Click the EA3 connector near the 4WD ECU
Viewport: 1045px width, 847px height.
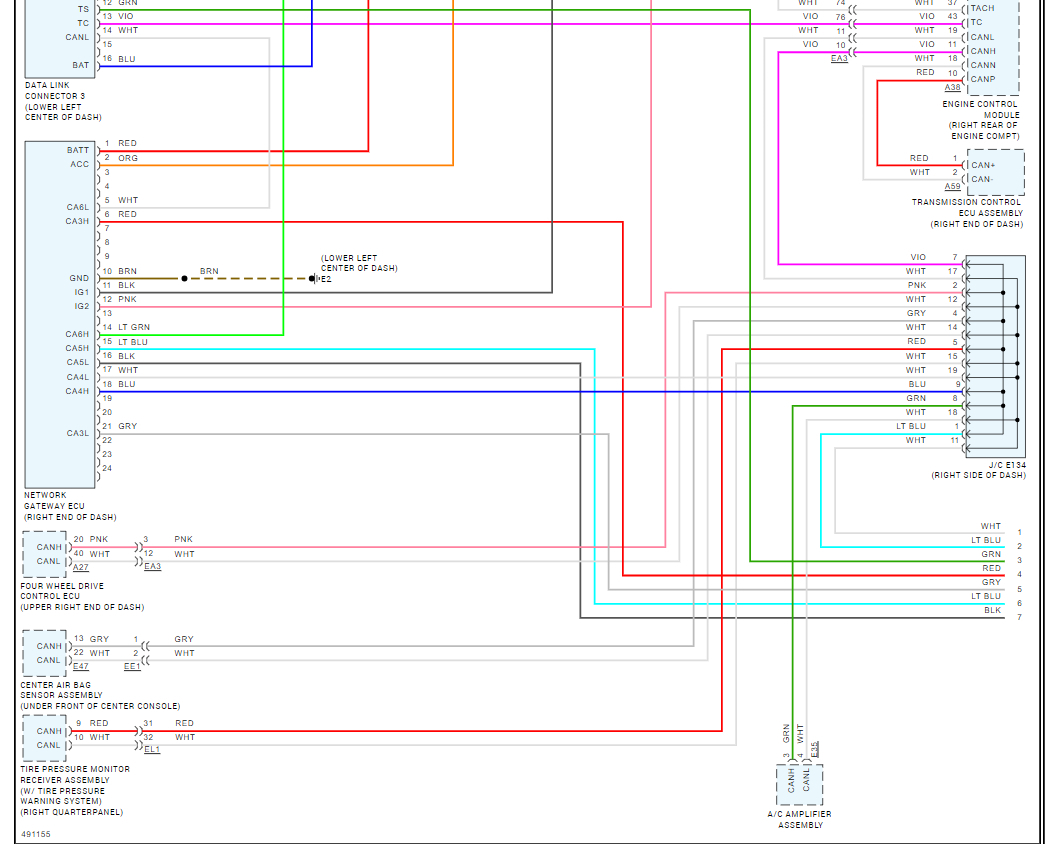tap(152, 566)
